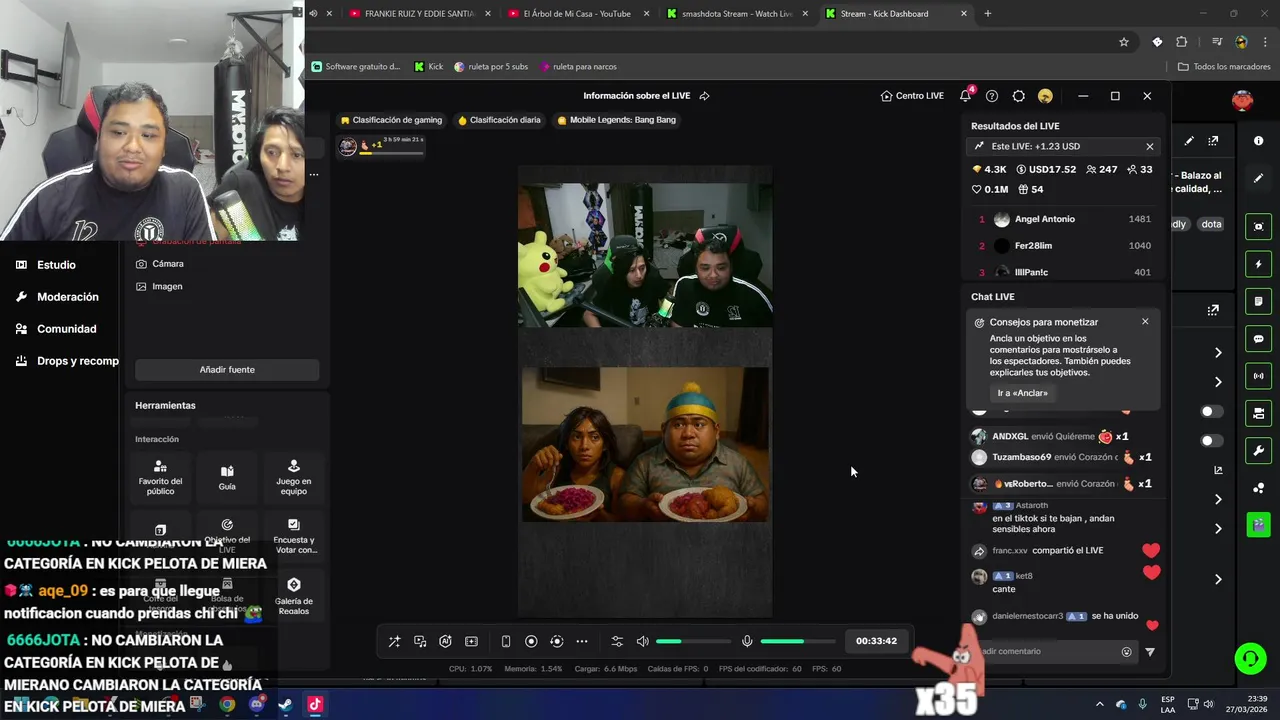Select the Imagen source
Image resolution: width=1280 pixels, height=720 pixels.
pyautogui.click(x=159, y=286)
